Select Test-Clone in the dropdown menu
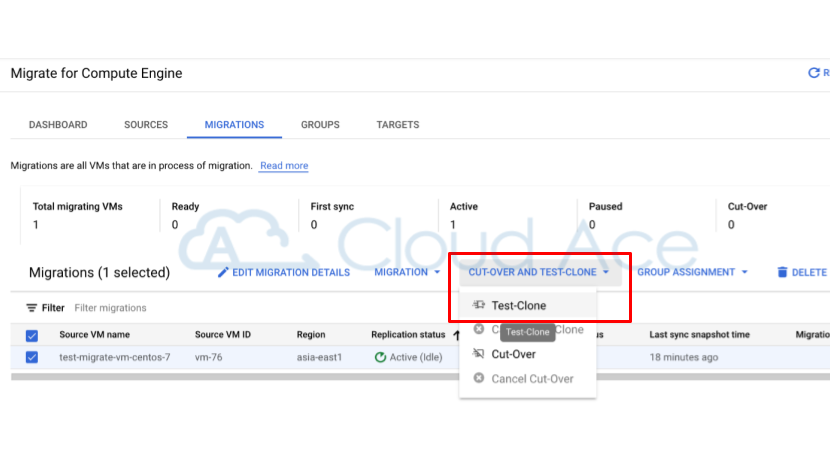 click(x=528, y=305)
